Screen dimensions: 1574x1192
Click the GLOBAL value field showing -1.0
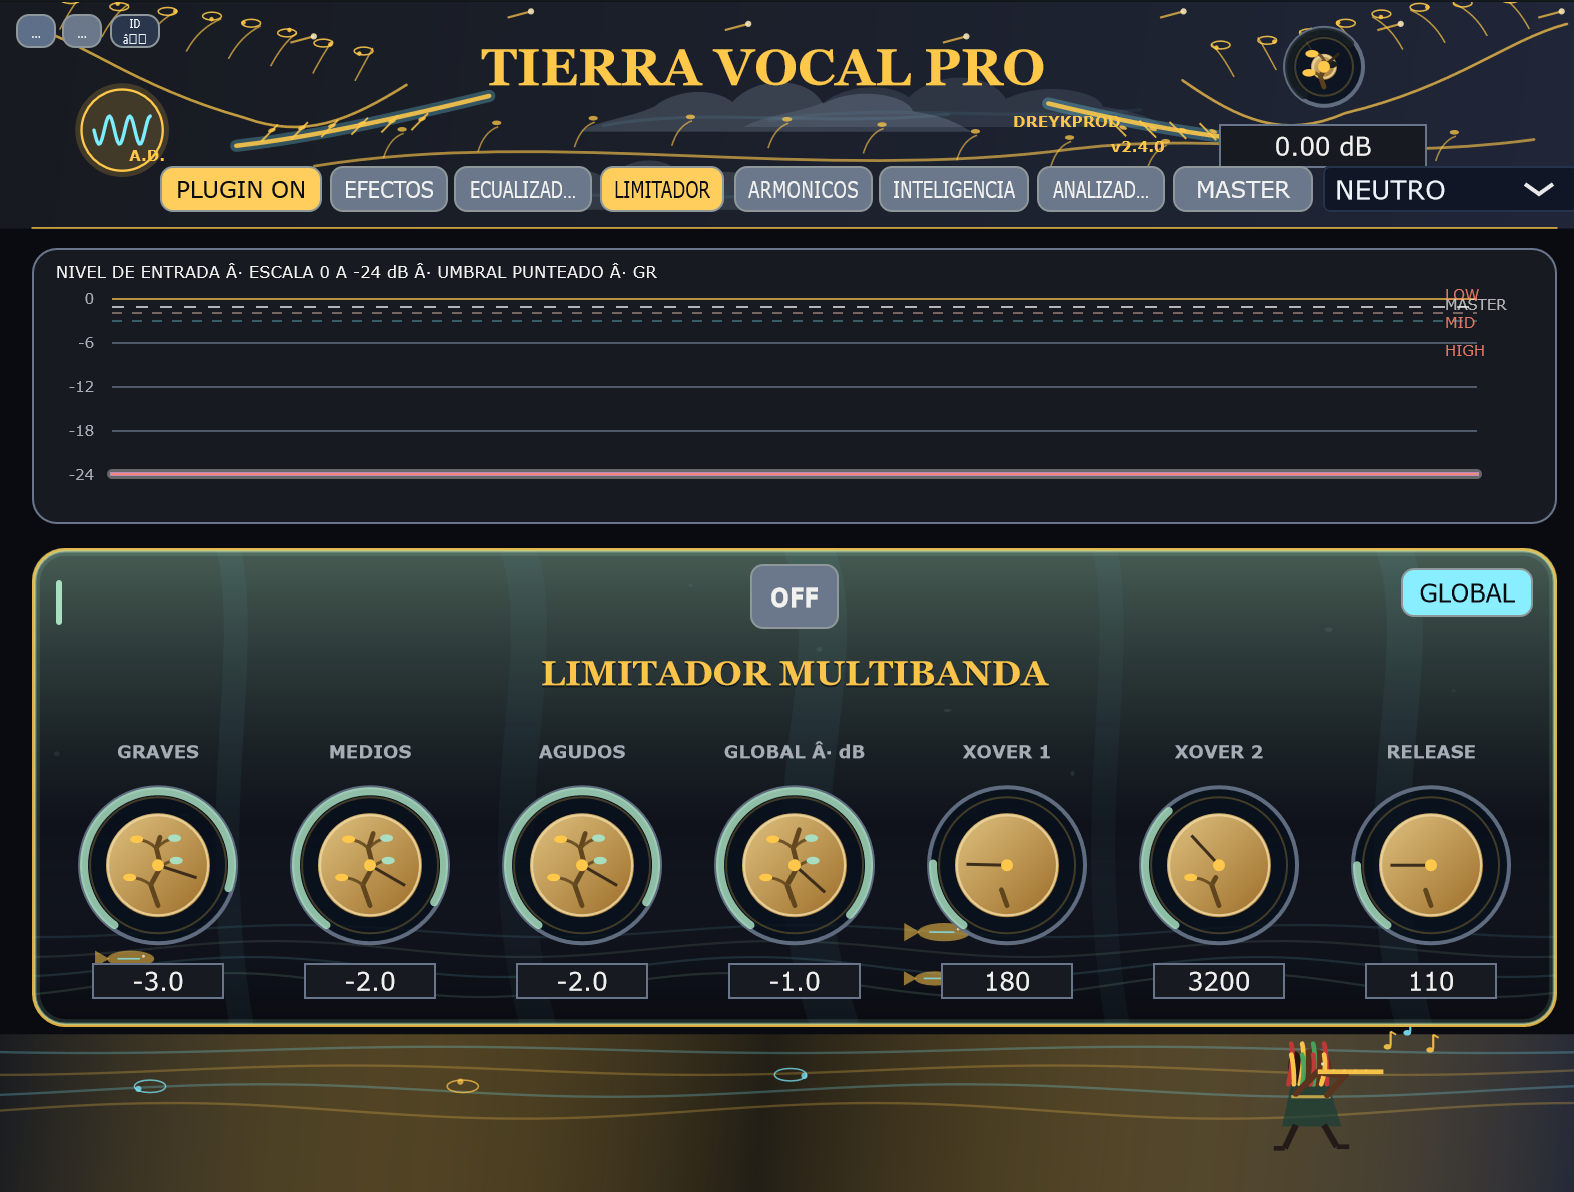pos(794,981)
